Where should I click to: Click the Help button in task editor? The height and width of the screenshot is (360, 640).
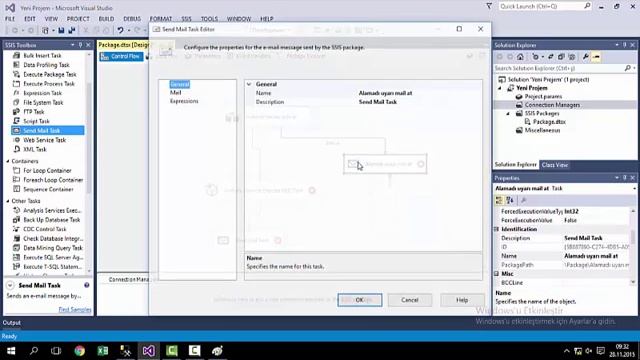tap(462, 300)
